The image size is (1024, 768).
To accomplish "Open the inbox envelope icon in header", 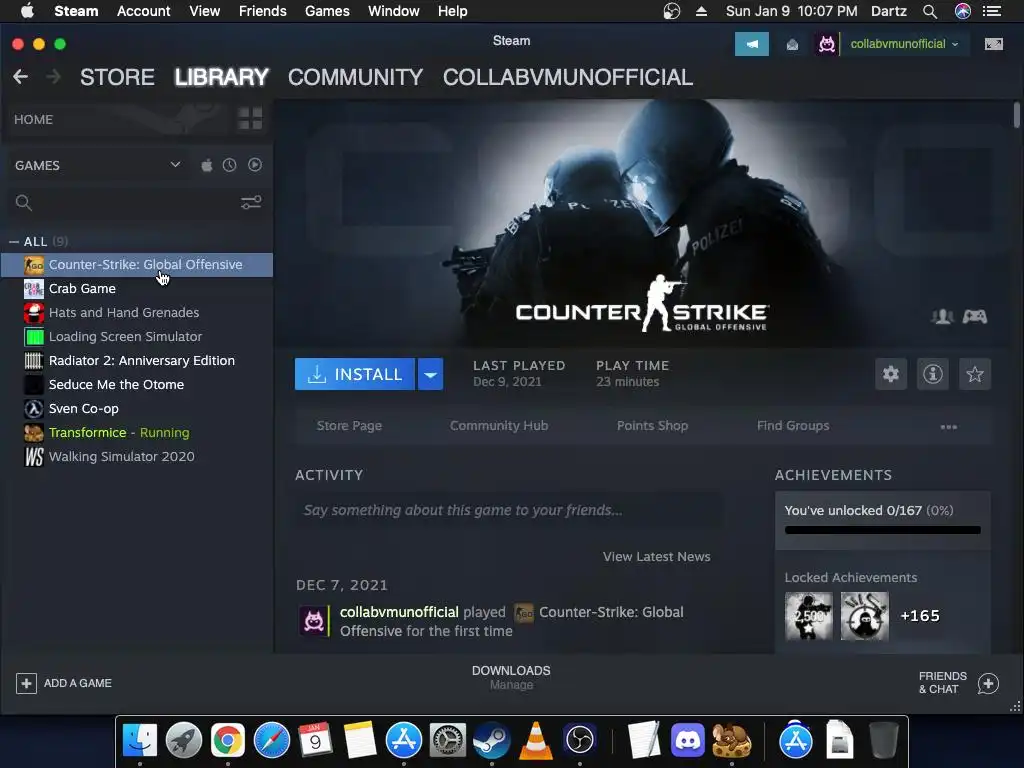I will [792, 44].
